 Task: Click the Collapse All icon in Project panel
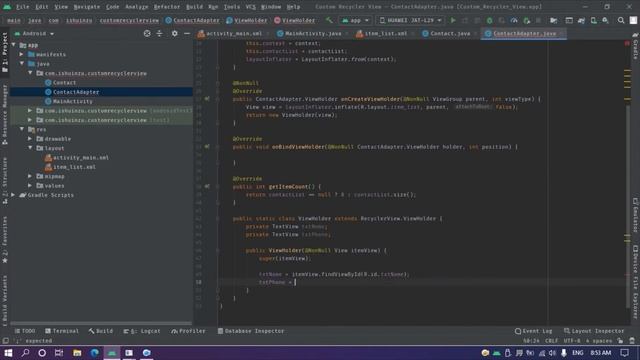[160, 33]
